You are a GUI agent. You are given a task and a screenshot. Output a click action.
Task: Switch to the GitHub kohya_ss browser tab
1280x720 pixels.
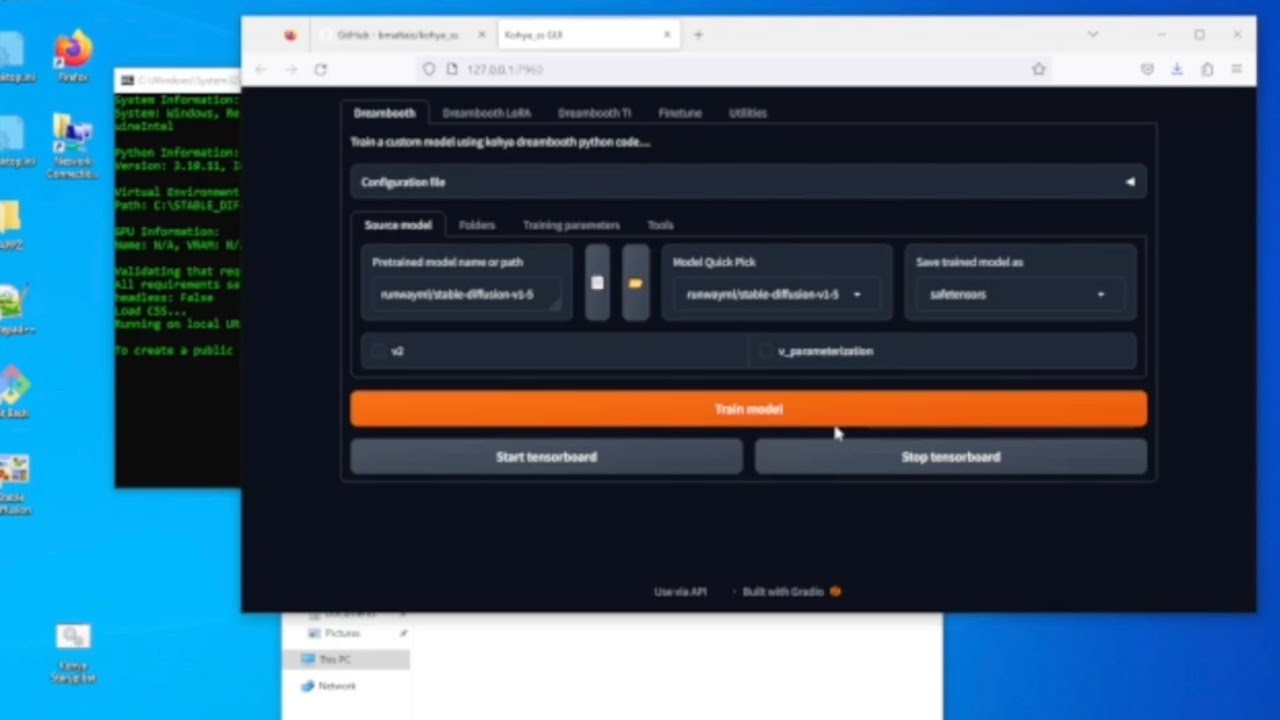(x=398, y=35)
